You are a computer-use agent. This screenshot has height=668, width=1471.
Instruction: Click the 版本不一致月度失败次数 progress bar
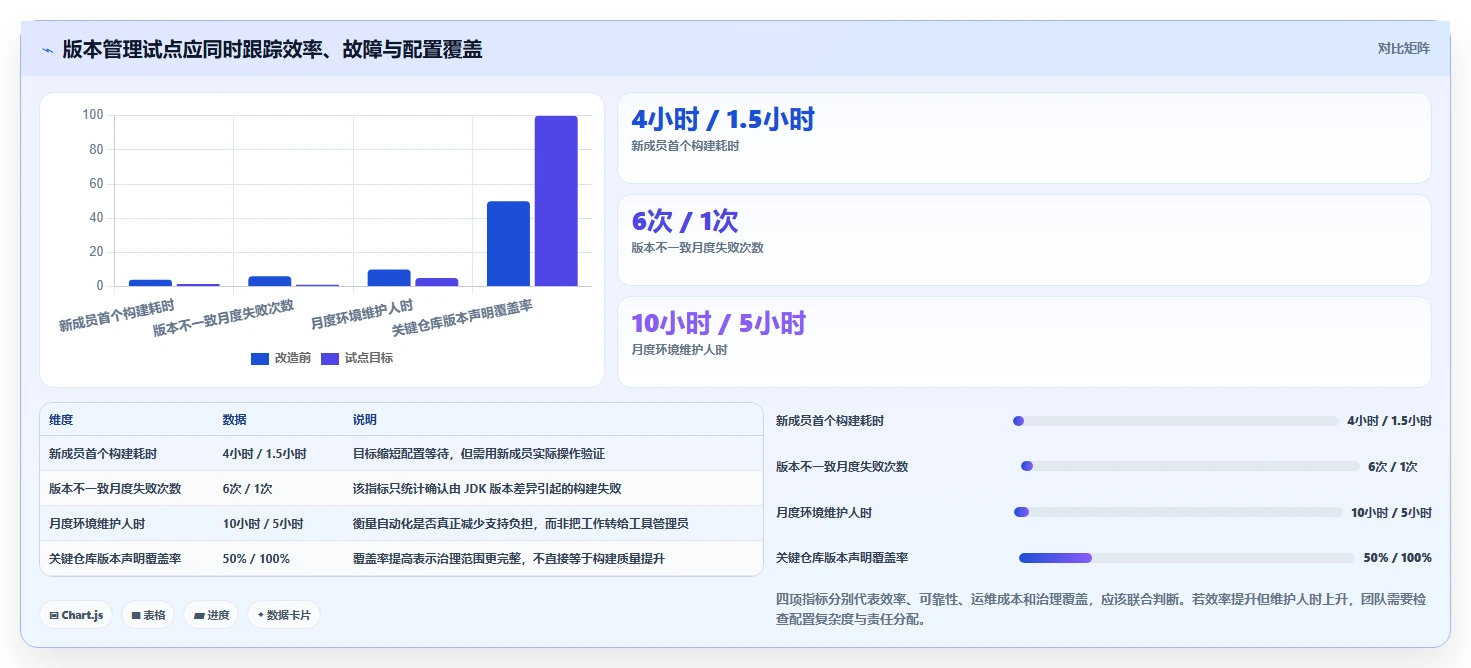point(1190,467)
